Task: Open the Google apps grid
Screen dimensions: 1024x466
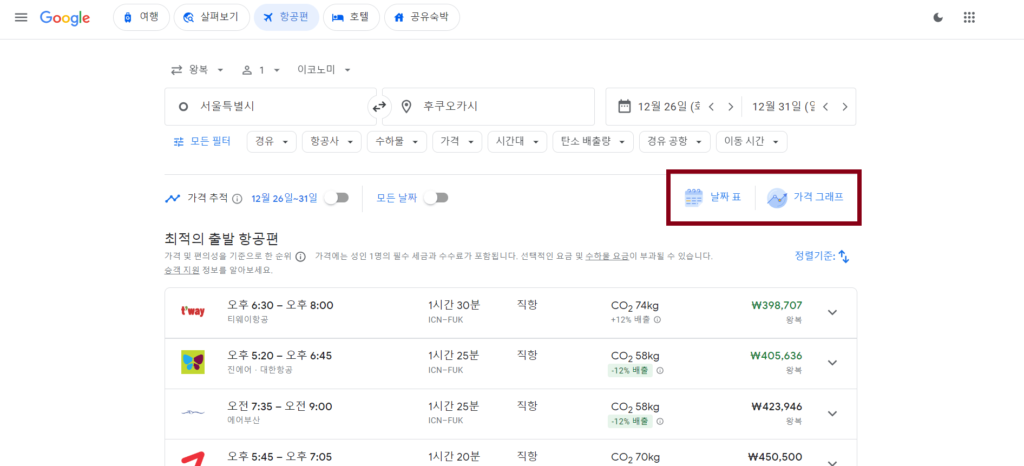Action: pos(969,18)
